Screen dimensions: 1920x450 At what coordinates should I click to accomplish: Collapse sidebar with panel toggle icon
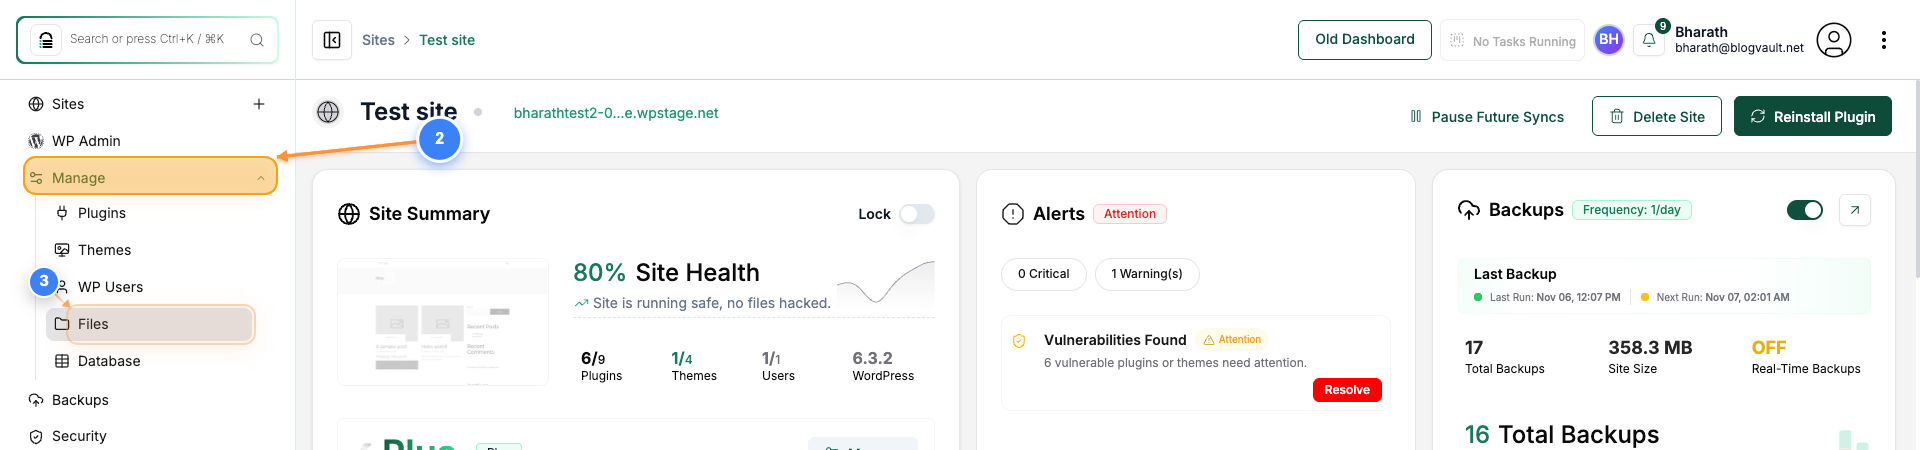pos(332,40)
